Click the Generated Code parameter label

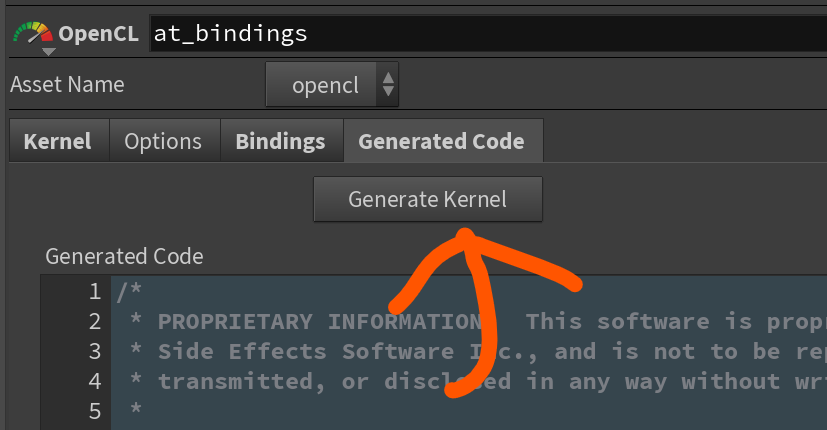(x=124, y=257)
